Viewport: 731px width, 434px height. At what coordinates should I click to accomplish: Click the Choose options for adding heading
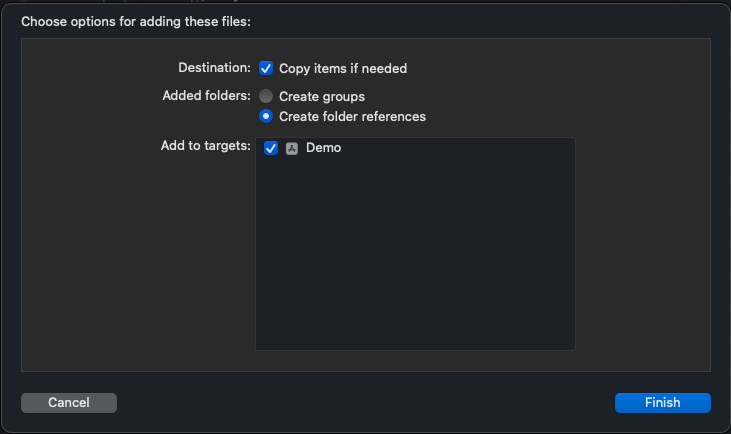pyautogui.click(x=136, y=22)
